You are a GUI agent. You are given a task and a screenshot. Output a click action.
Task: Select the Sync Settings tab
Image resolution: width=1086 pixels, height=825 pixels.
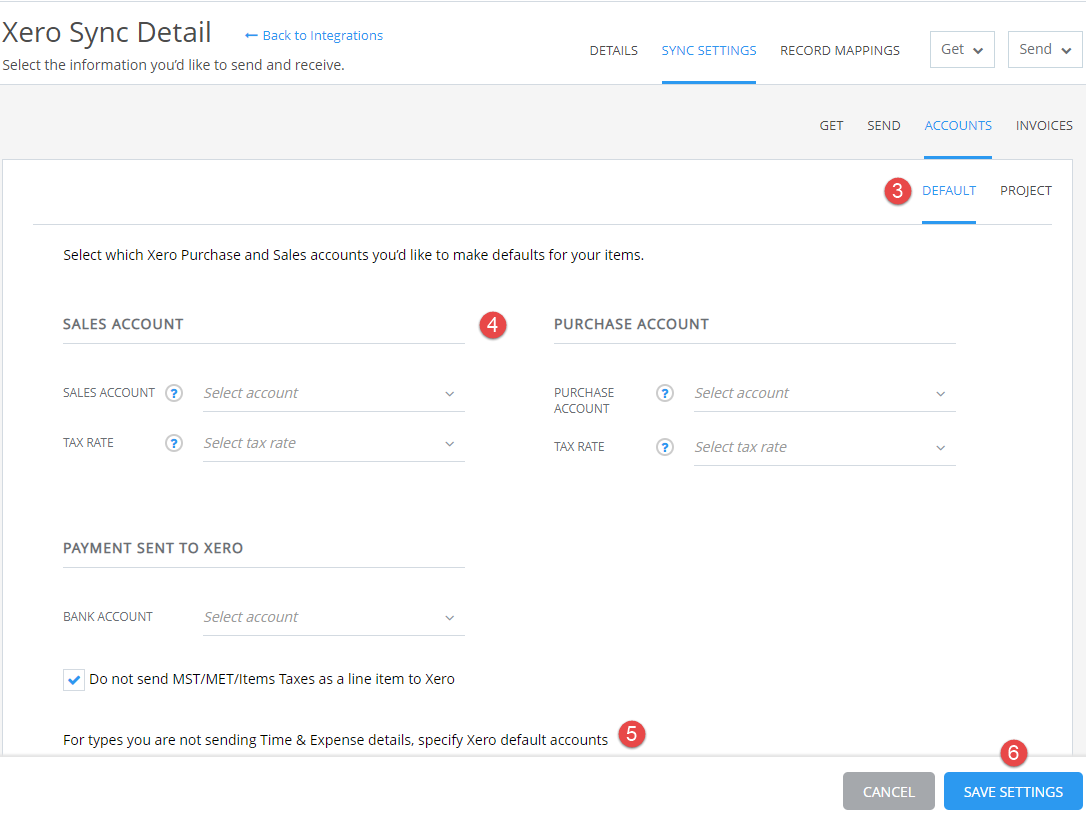(x=709, y=51)
